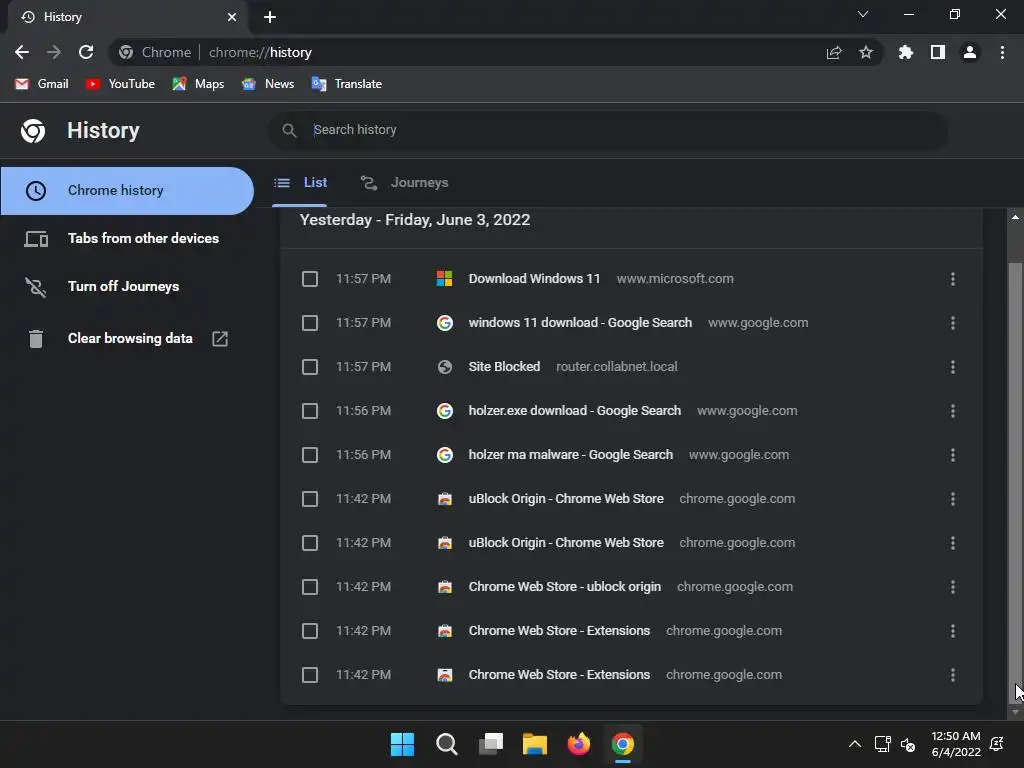This screenshot has width=1024, height=768.
Task: Click the scrollbar down arrow
Action: (x=1015, y=712)
